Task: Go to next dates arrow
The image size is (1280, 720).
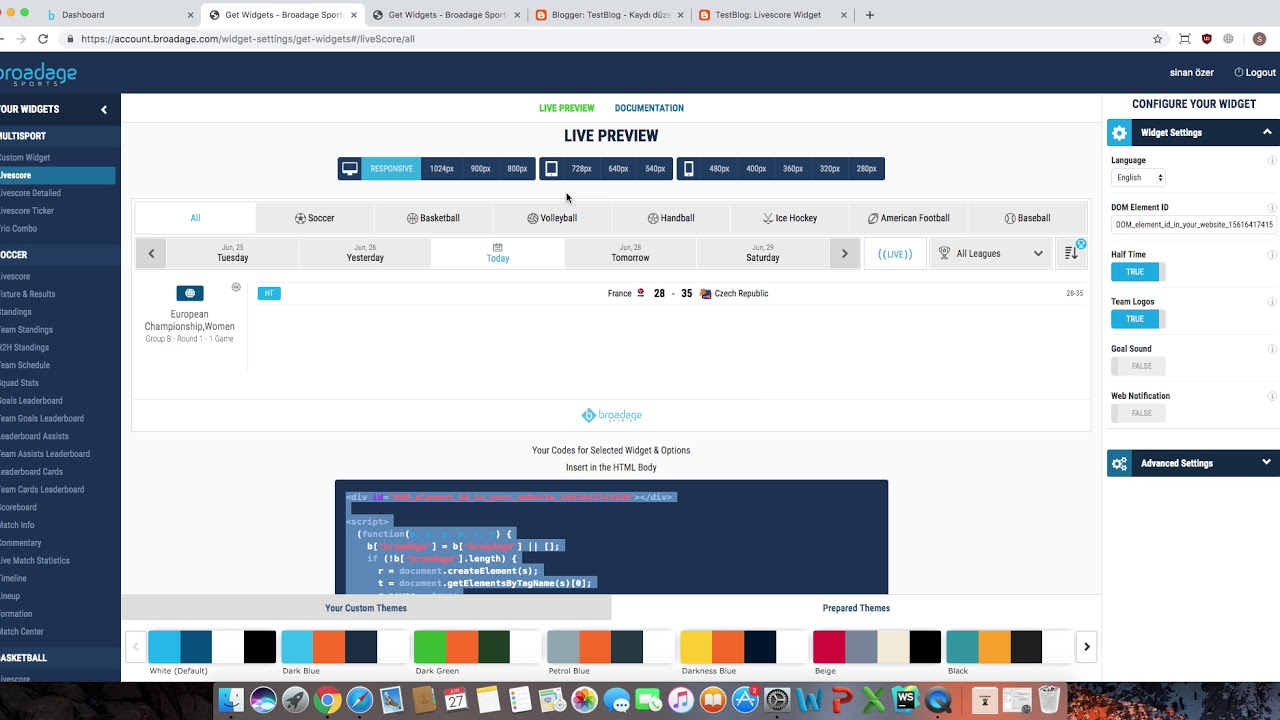Action: coord(844,253)
